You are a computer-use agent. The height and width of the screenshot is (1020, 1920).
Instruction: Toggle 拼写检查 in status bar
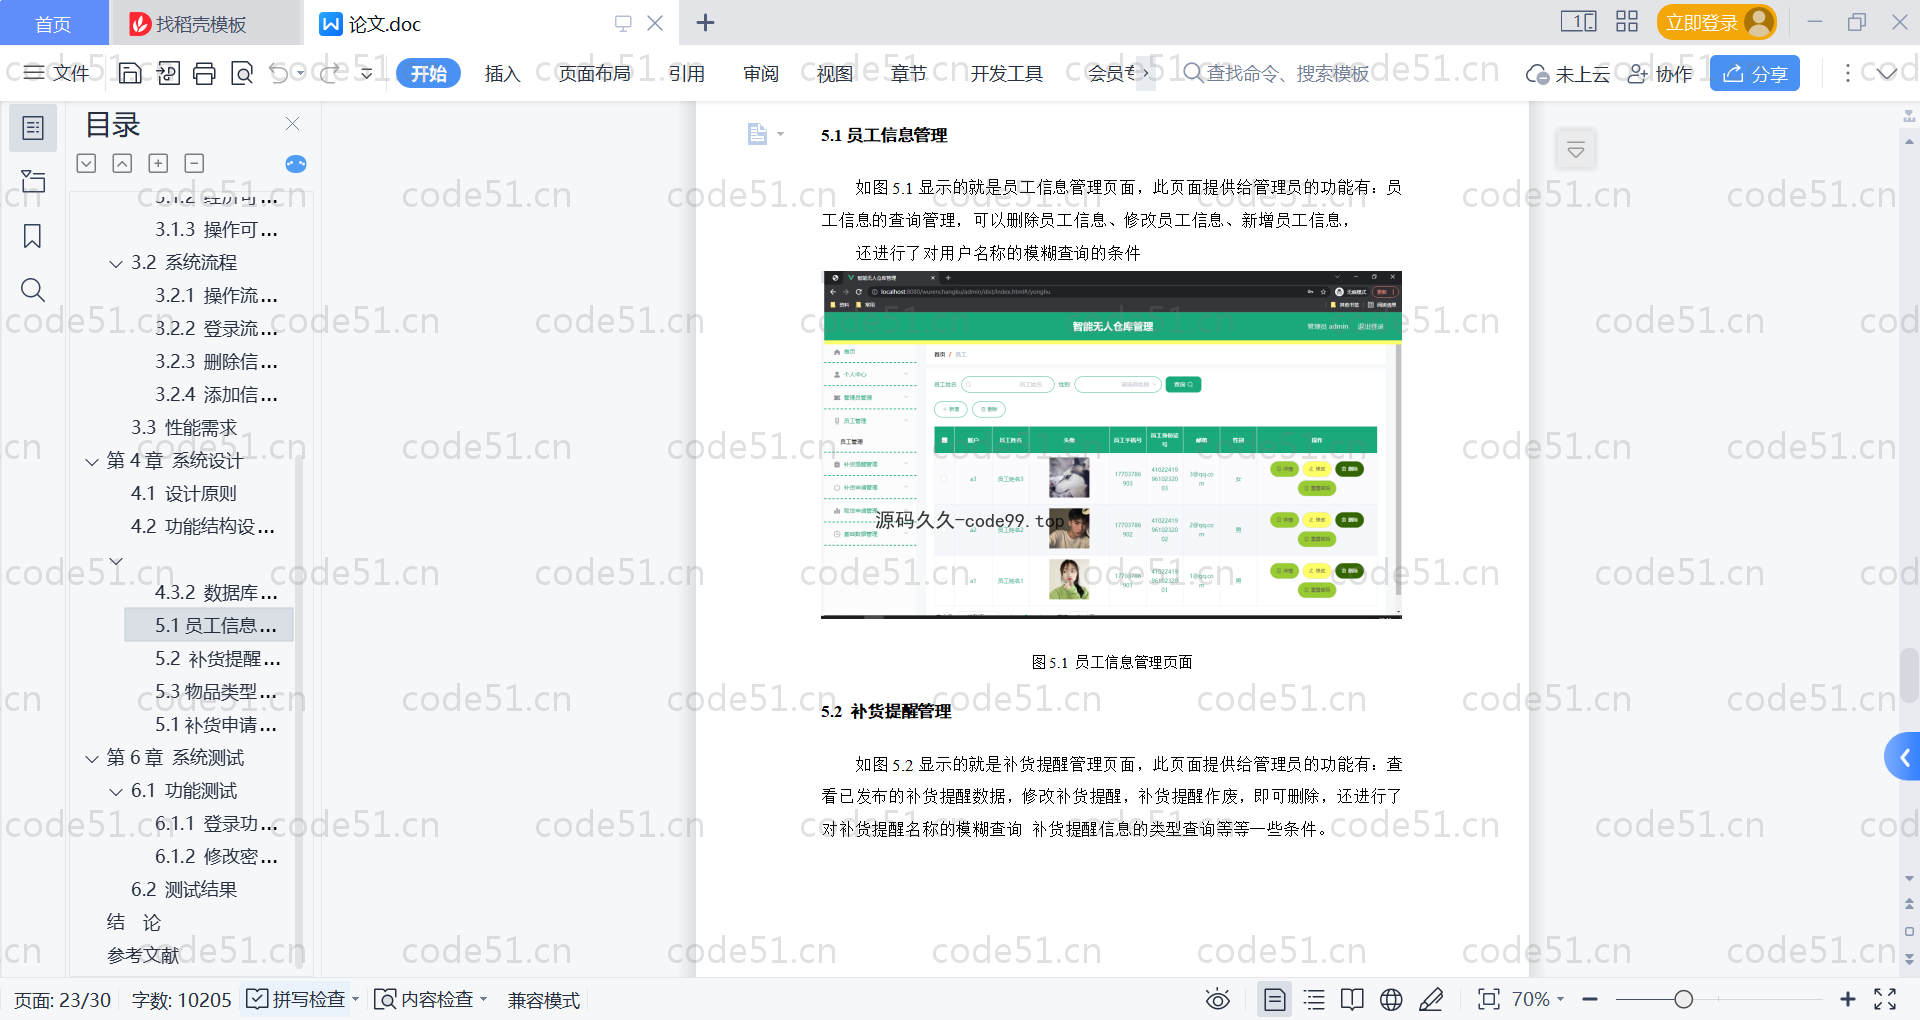296,999
